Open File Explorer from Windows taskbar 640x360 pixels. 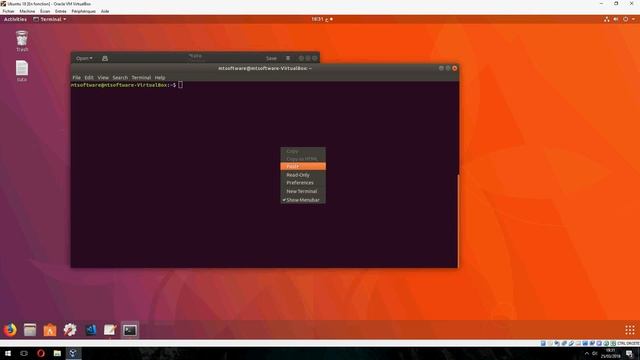coord(57,353)
